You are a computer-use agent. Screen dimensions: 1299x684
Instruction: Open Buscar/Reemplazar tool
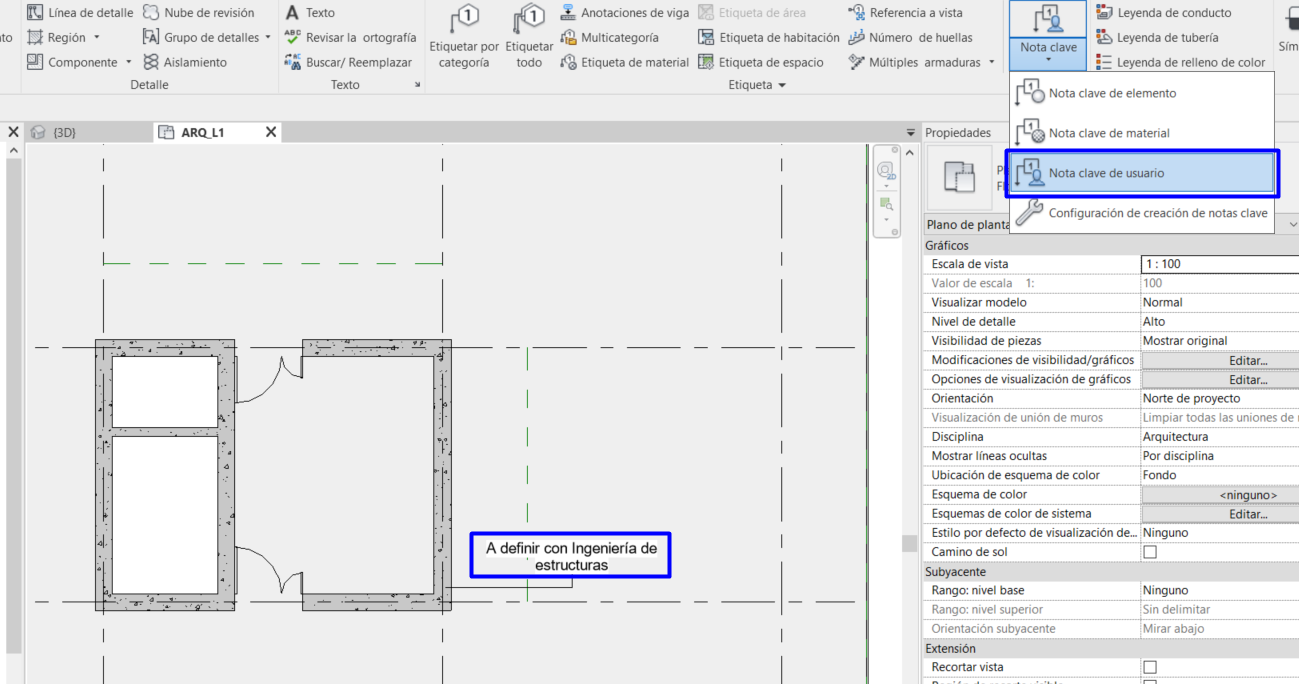(348, 62)
